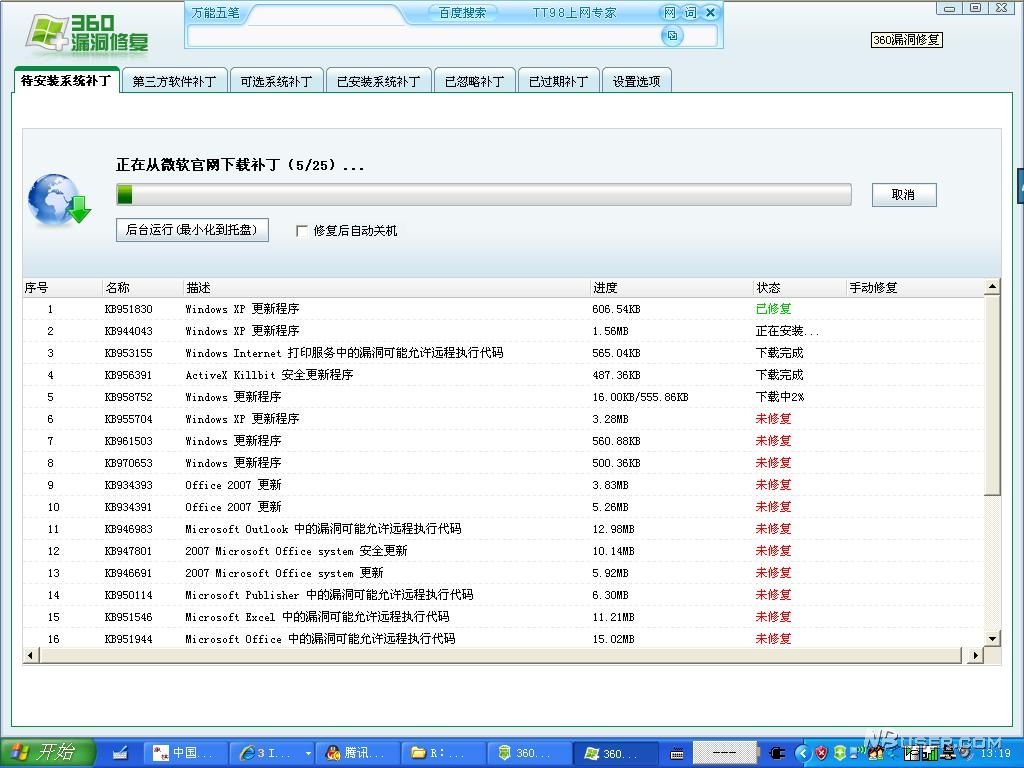The height and width of the screenshot is (768, 1024).
Task: Click the round expand icon below 网
Action: 672,36
